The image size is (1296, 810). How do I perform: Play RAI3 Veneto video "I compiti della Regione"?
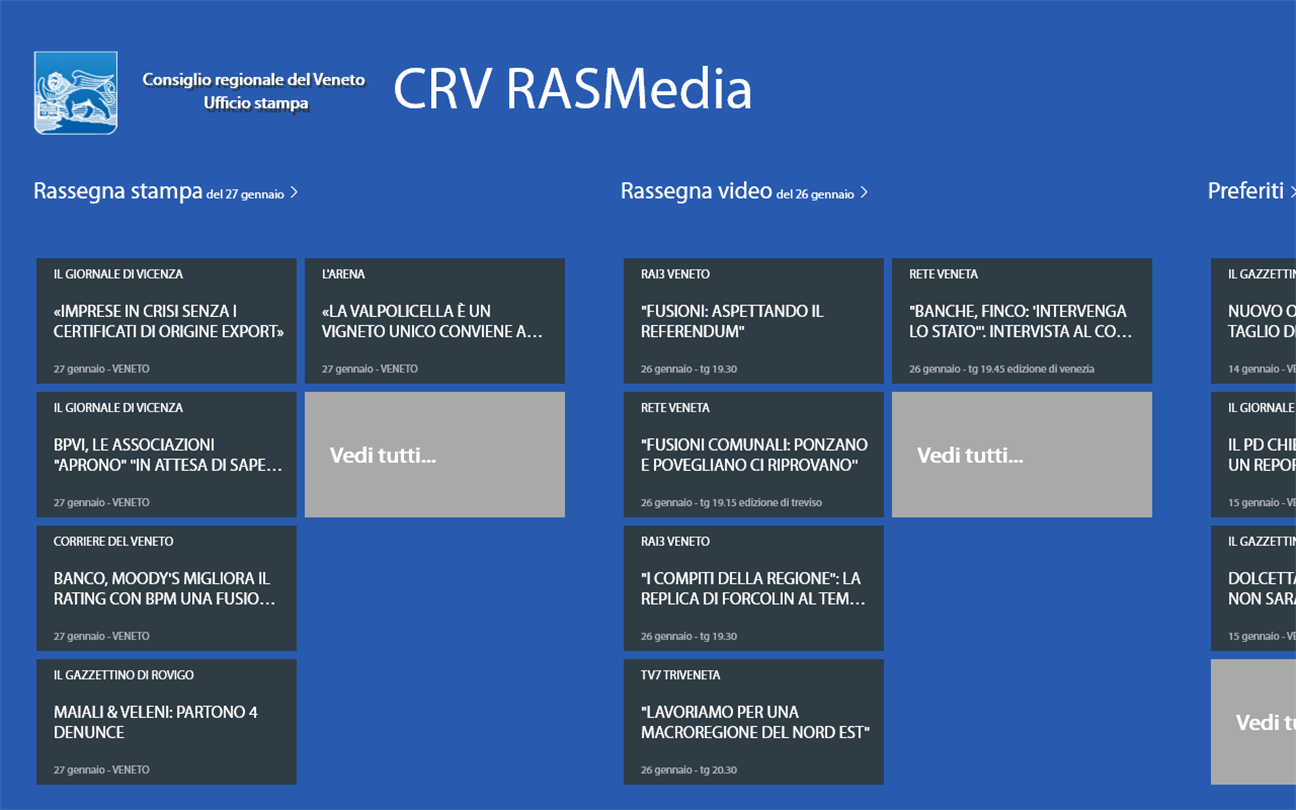[754, 588]
